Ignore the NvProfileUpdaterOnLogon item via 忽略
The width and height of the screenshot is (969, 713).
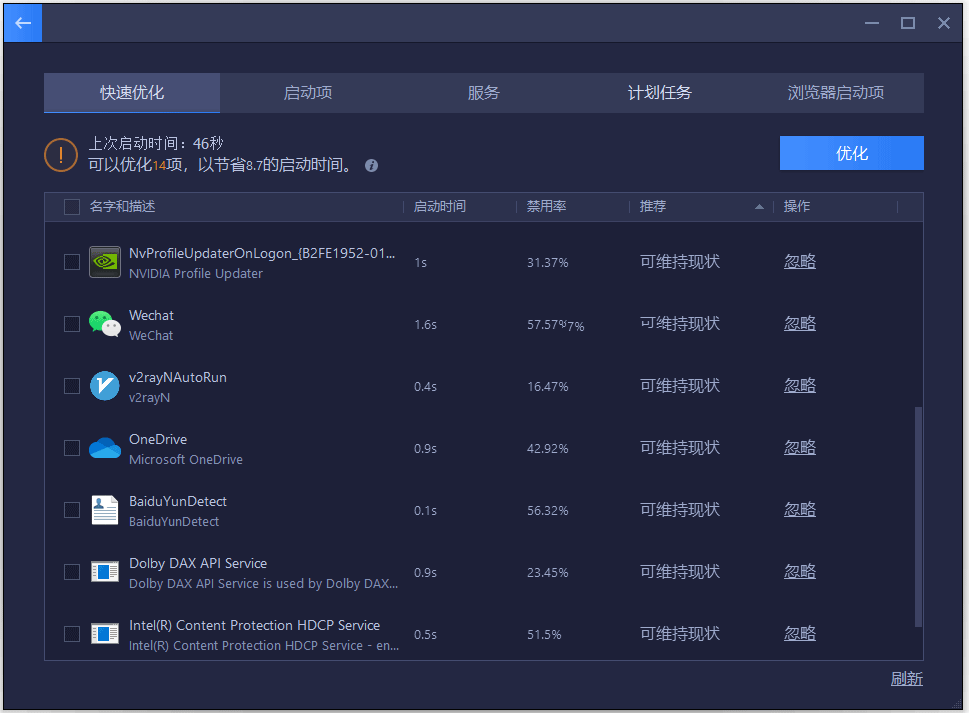tap(800, 262)
